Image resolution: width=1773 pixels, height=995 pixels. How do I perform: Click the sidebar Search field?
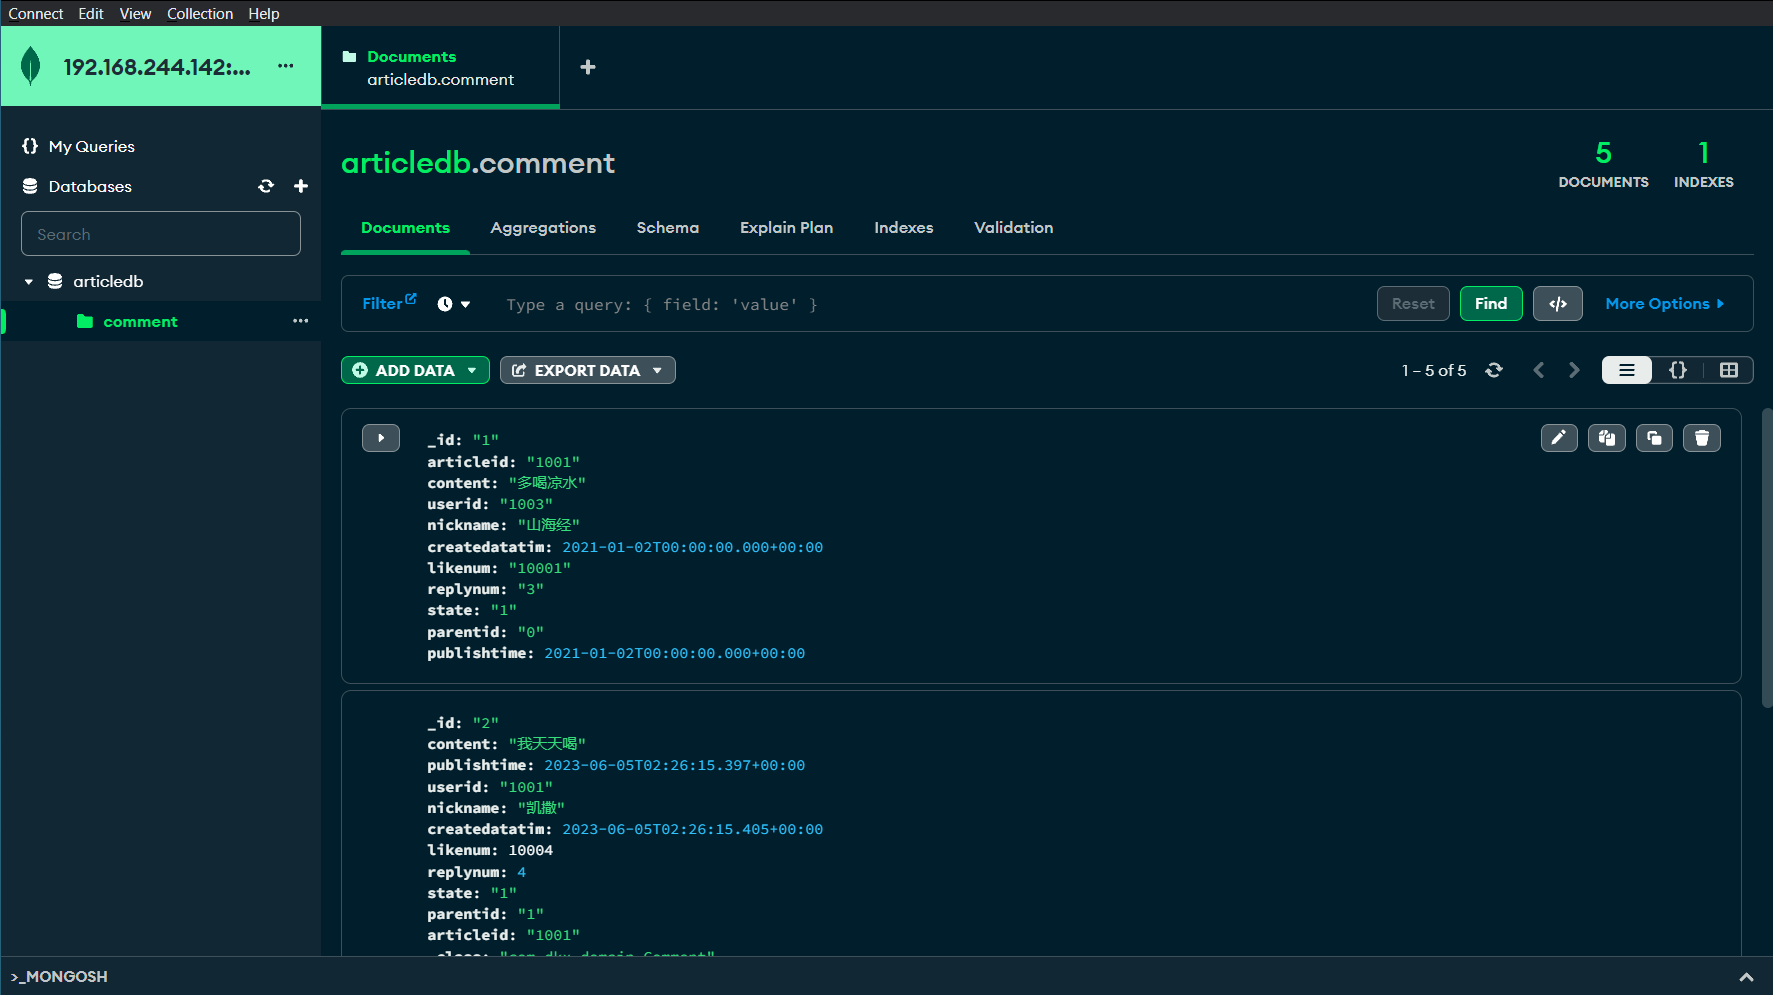pos(161,234)
